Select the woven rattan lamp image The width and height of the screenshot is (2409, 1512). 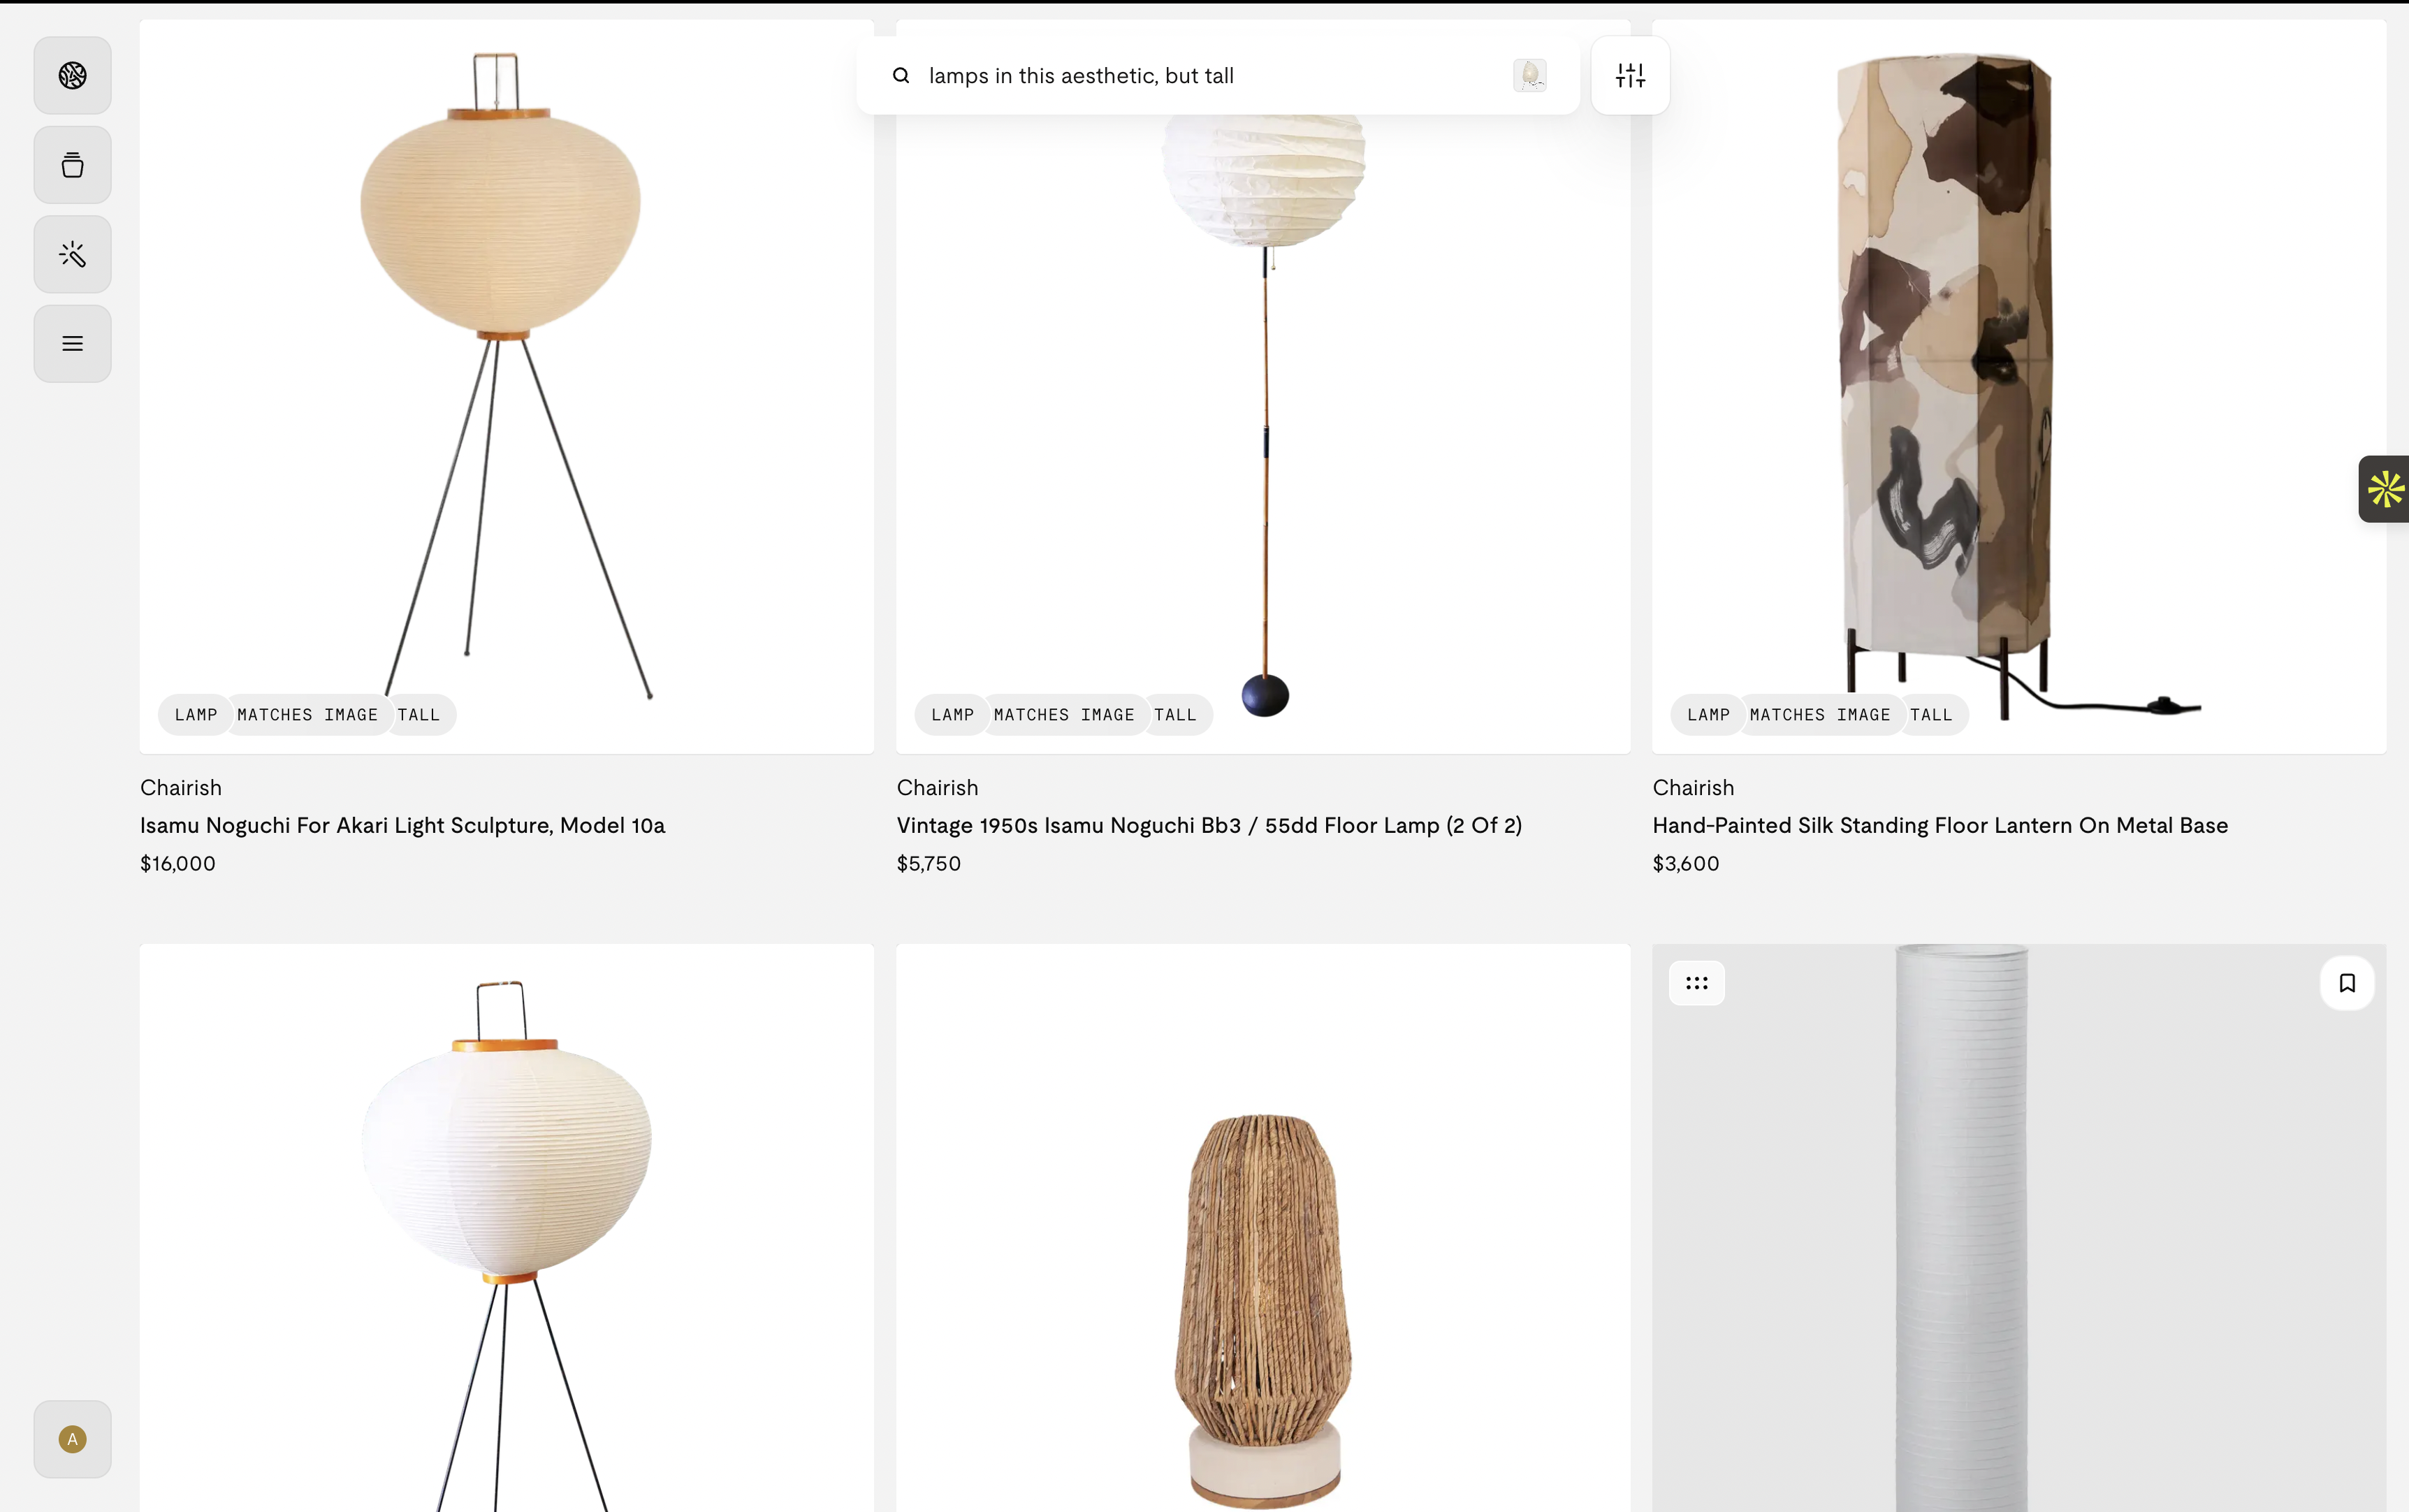pos(1263,1228)
